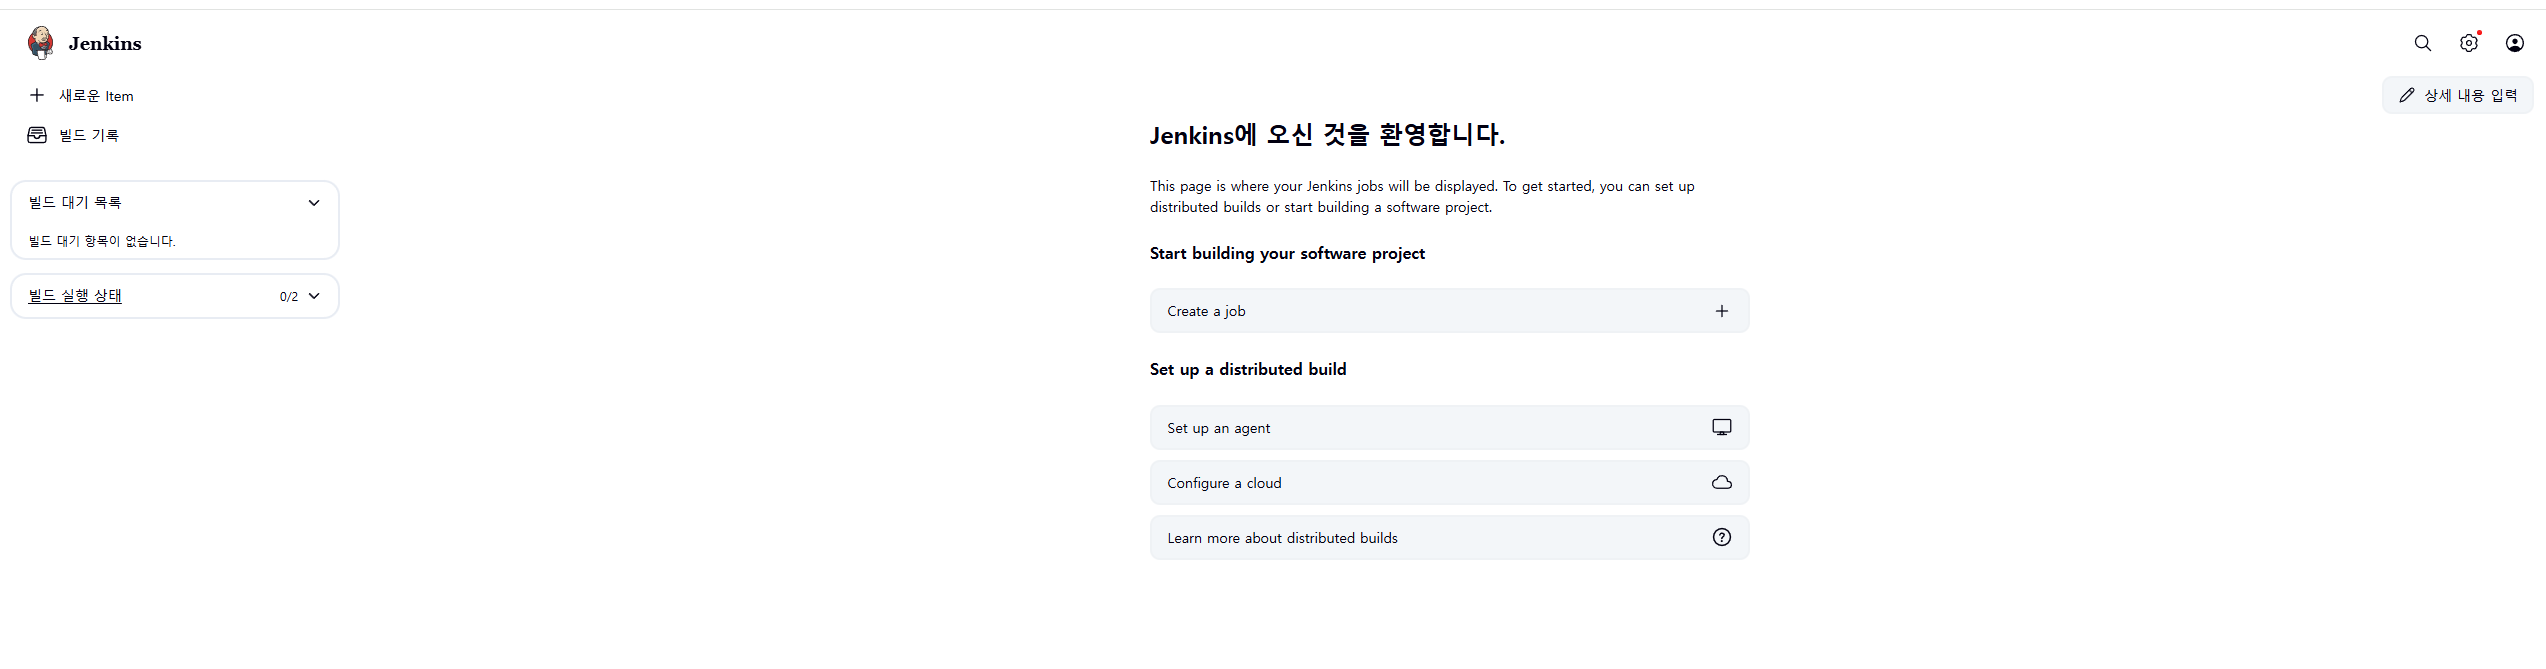Open the search magnifier icon
The height and width of the screenshot is (669, 2546).
2422,43
